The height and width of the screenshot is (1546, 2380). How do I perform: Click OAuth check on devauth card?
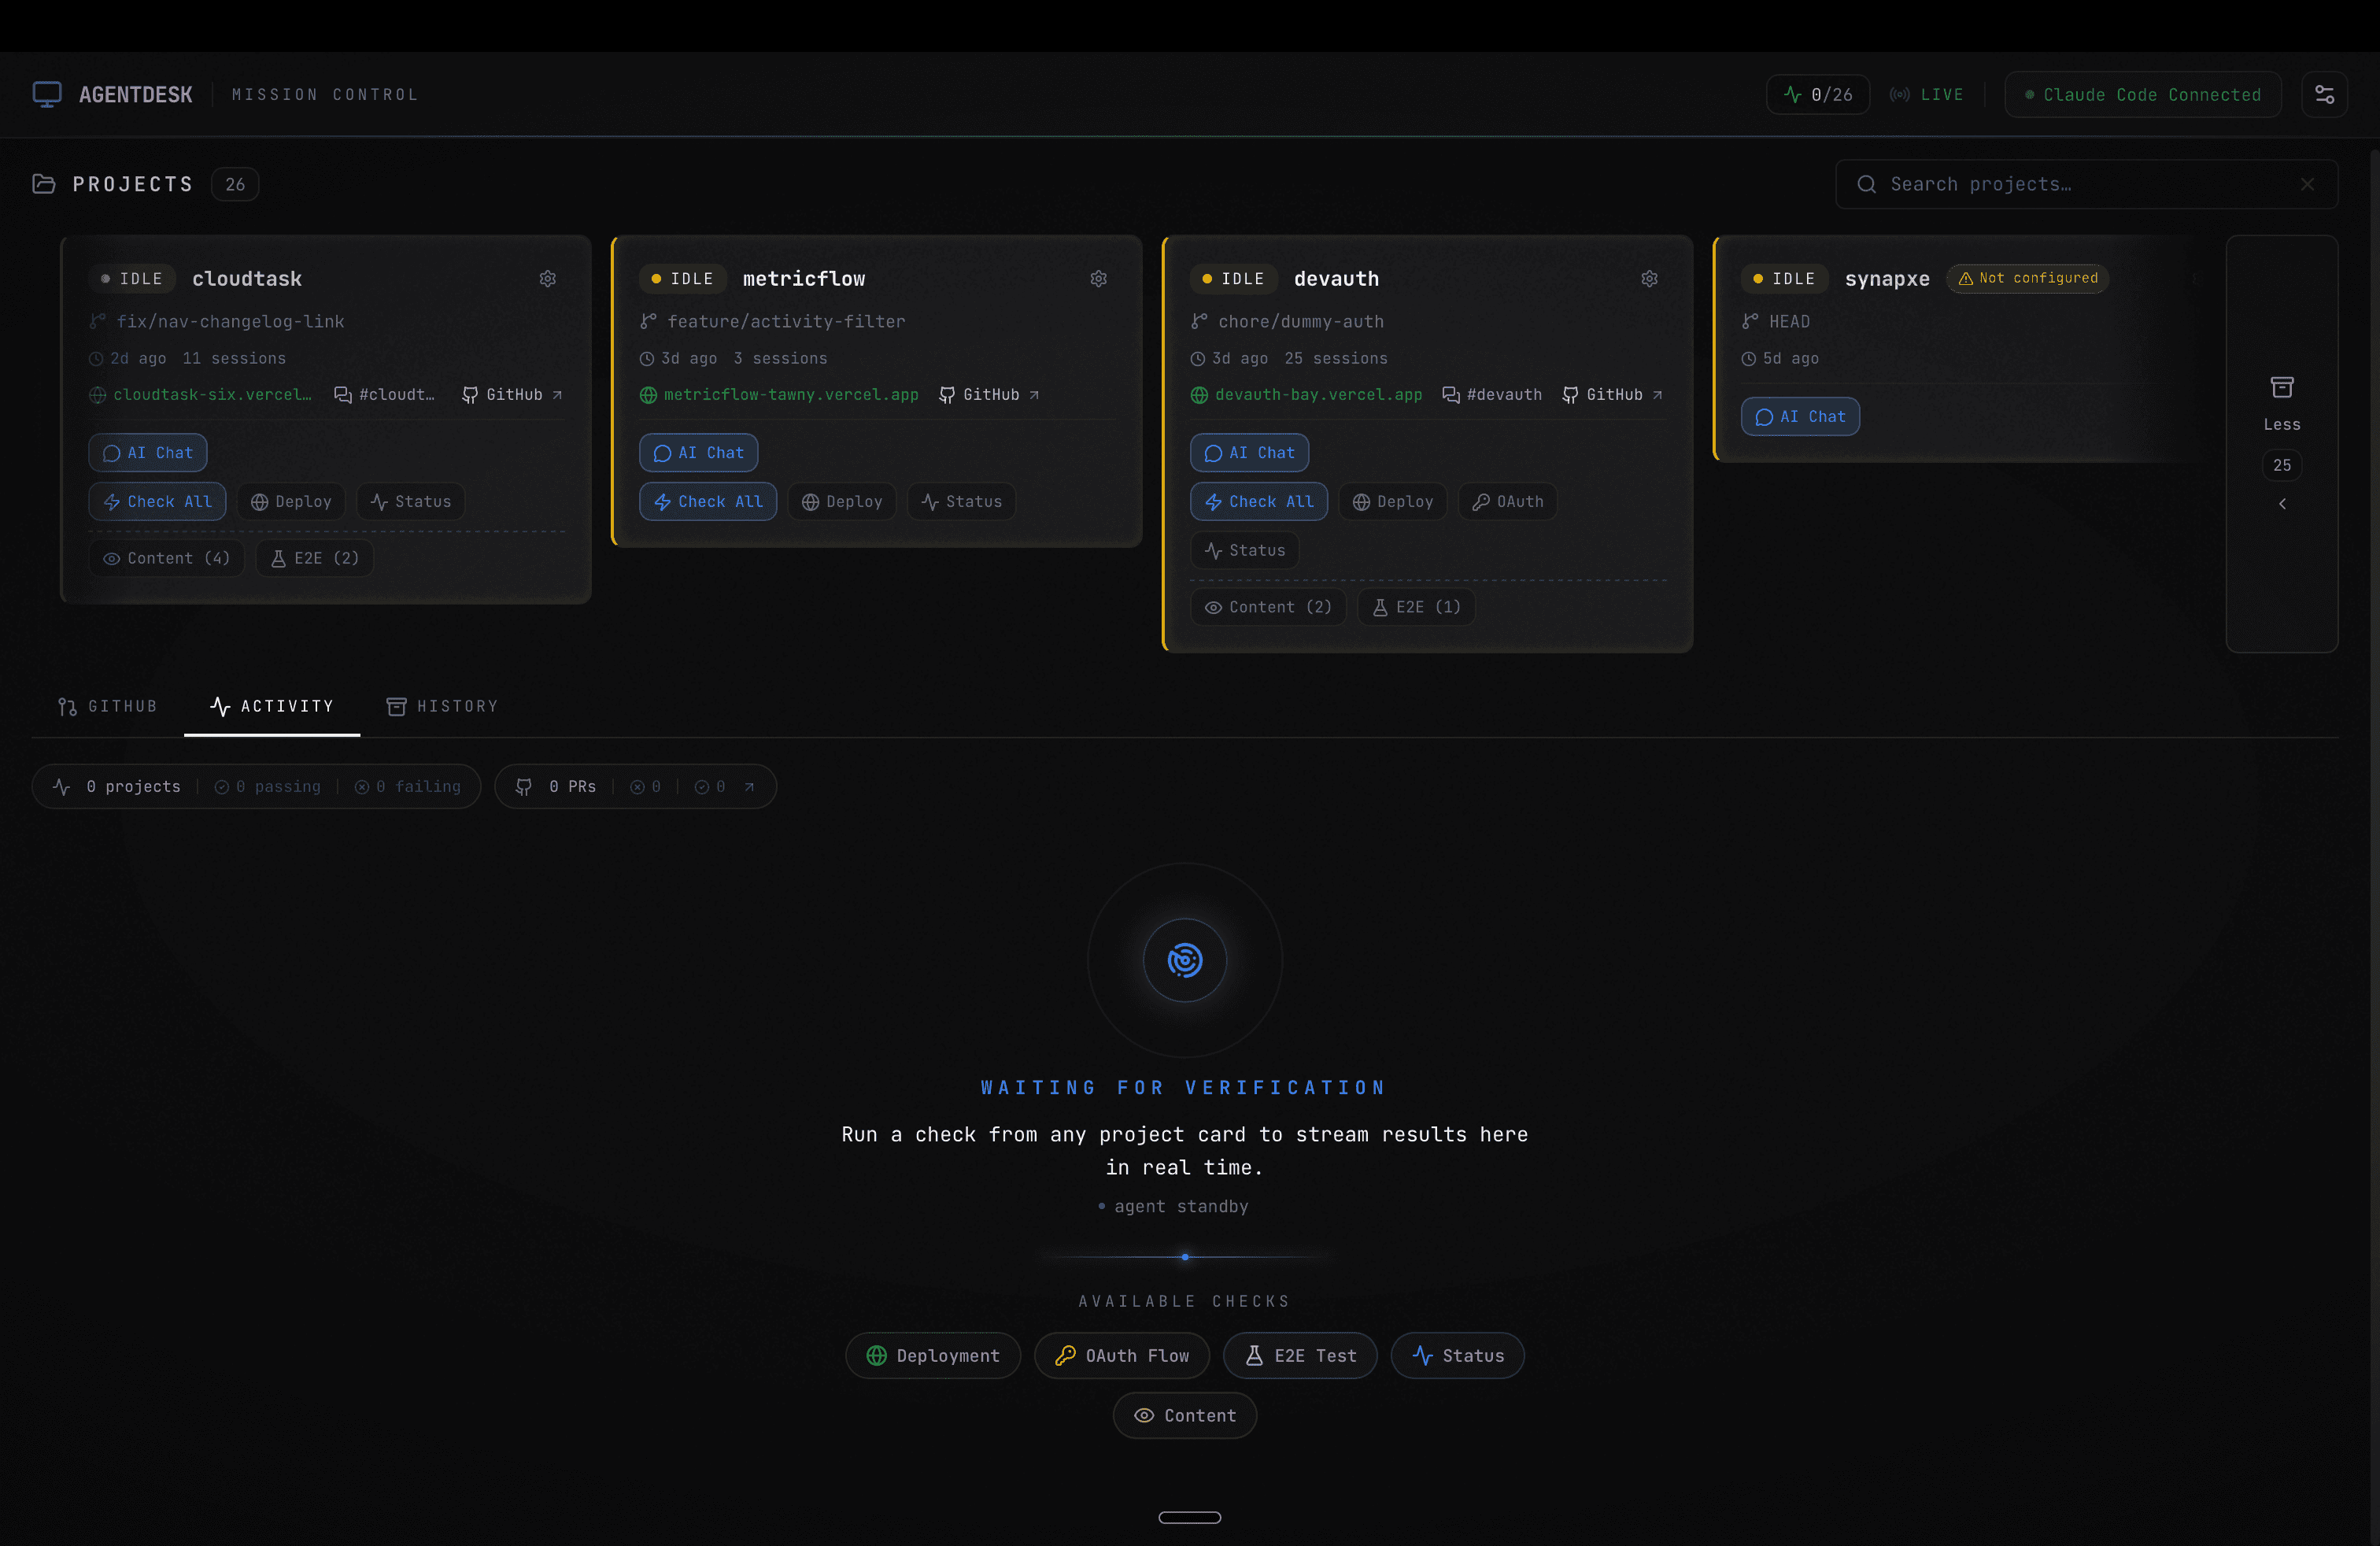click(1508, 502)
